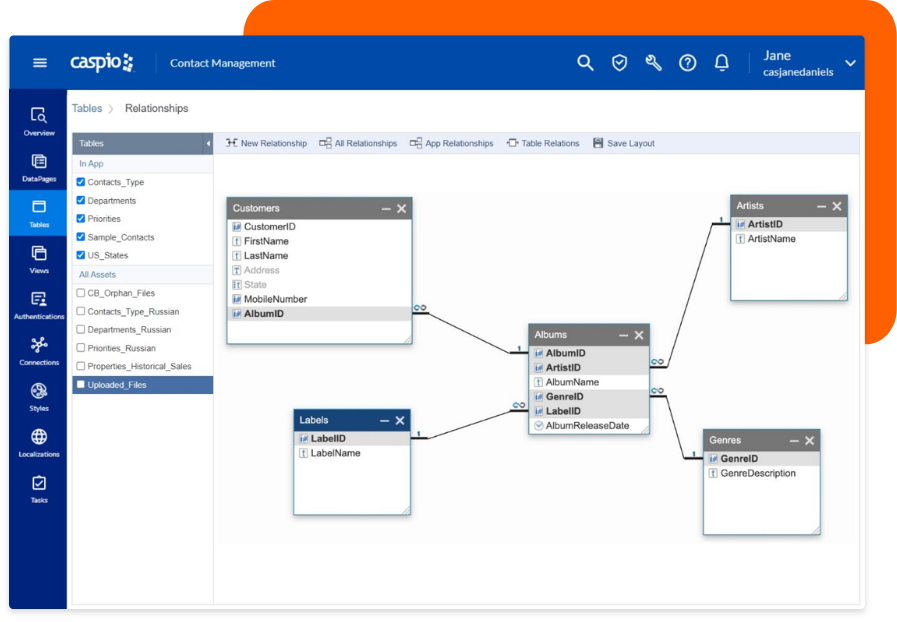Check CB_Orphan_Files checkbox
Viewport: 897px width, 622px height.
[81, 293]
